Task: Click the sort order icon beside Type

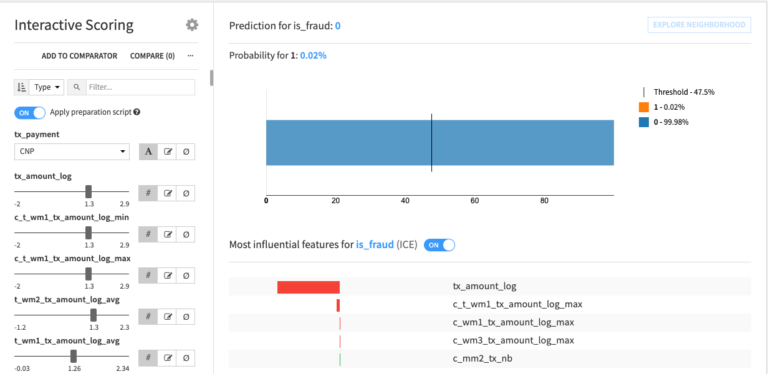Action: pos(22,87)
